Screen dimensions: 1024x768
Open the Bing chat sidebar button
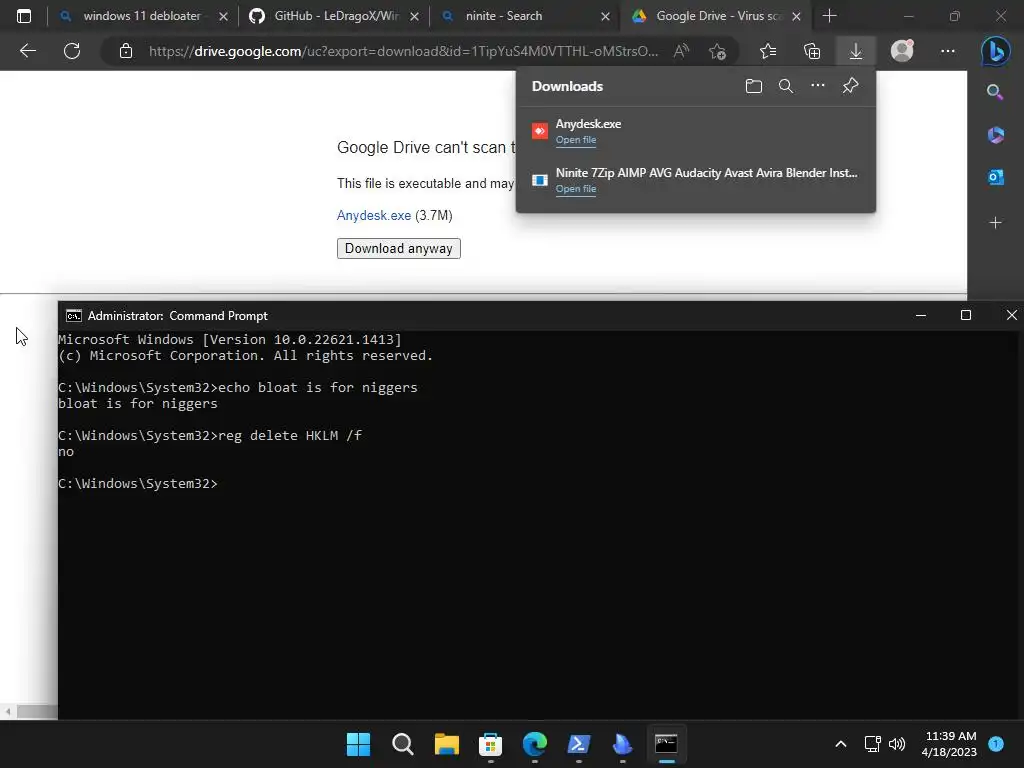[995, 51]
